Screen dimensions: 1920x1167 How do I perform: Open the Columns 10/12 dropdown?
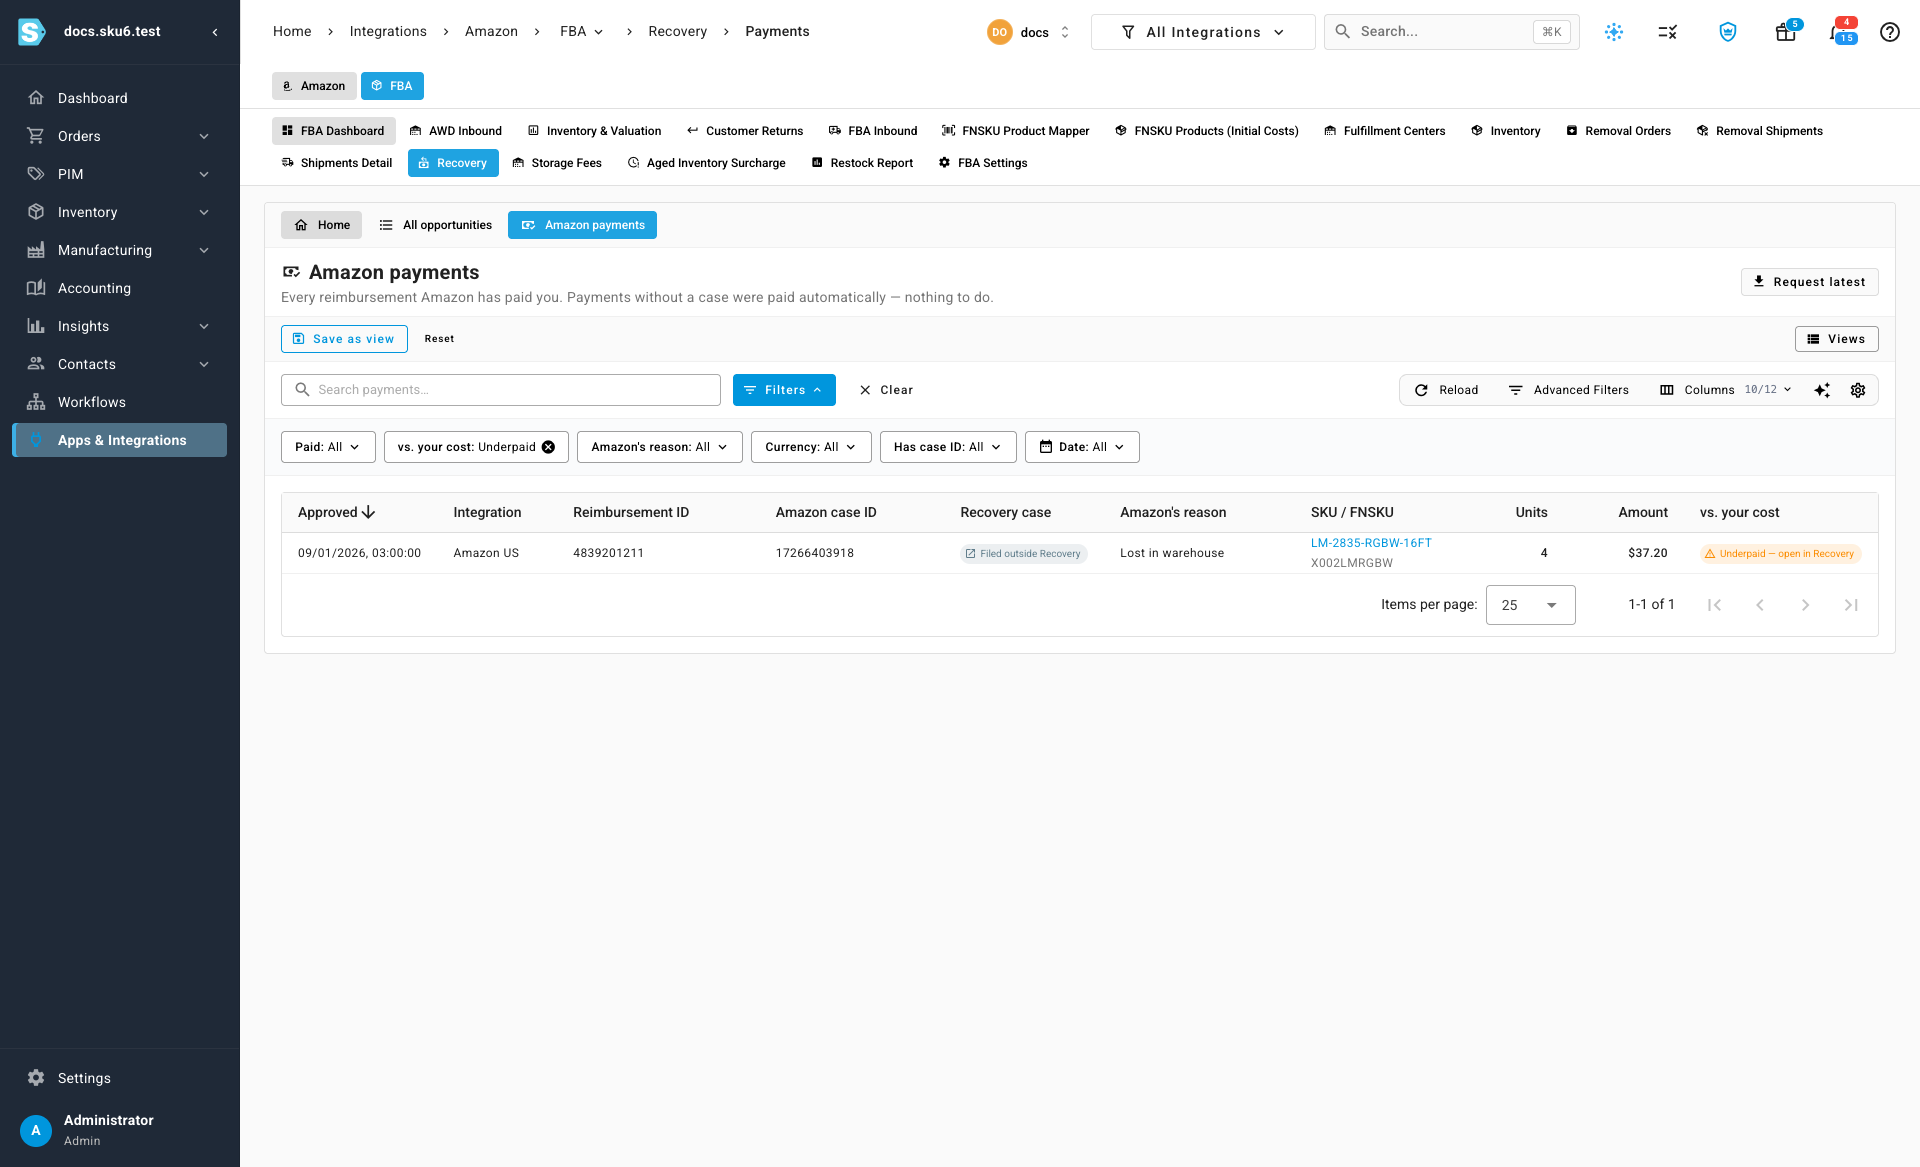pos(1726,390)
